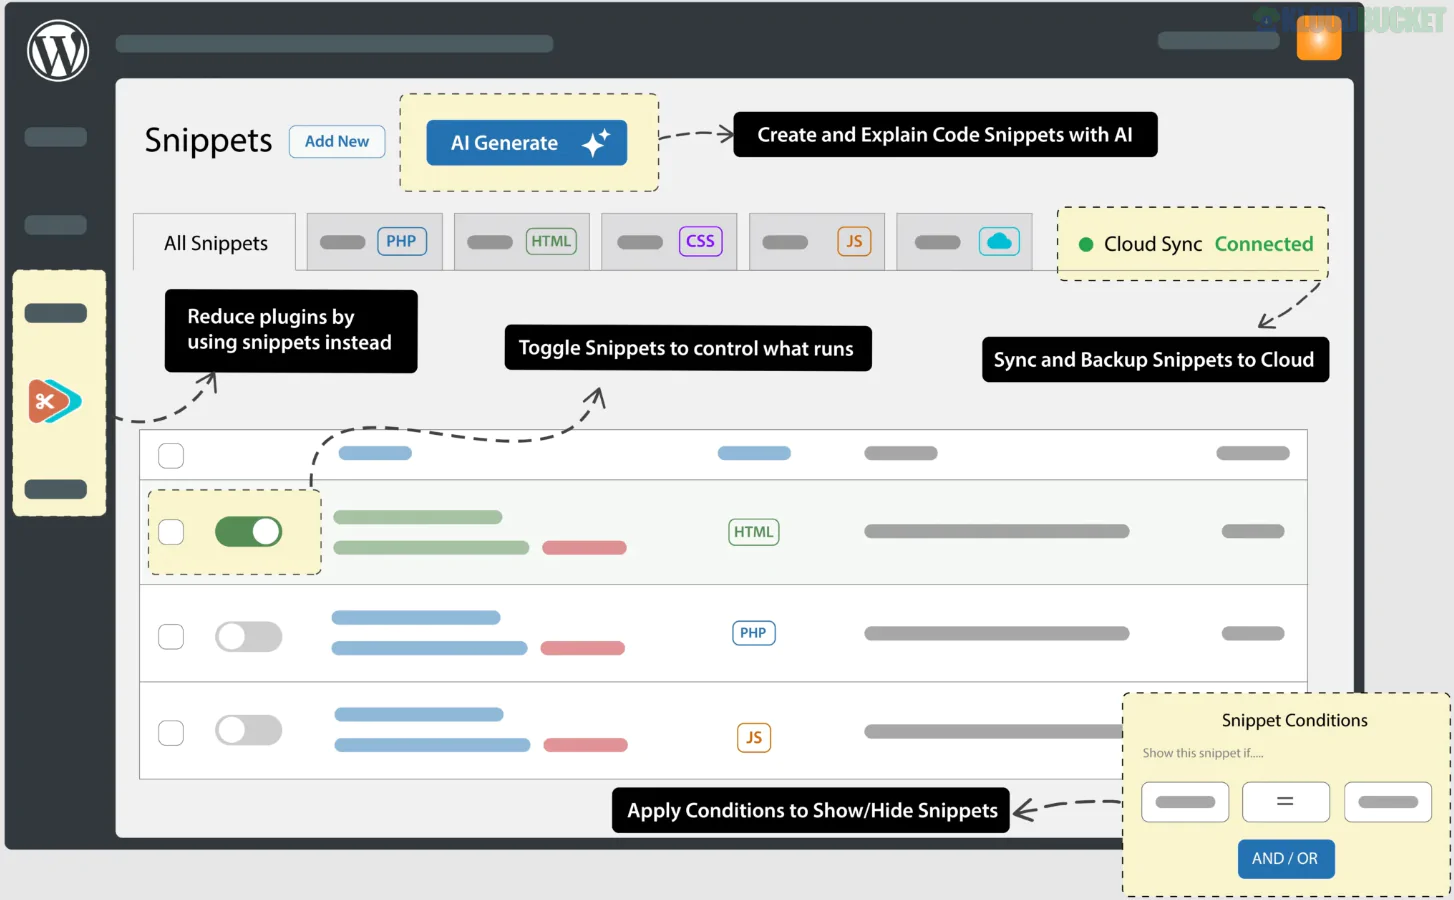Switch to the All Snippets tab
Image resolution: width=1454 pixels, height=900 pixels.
(x=215, y=243)
